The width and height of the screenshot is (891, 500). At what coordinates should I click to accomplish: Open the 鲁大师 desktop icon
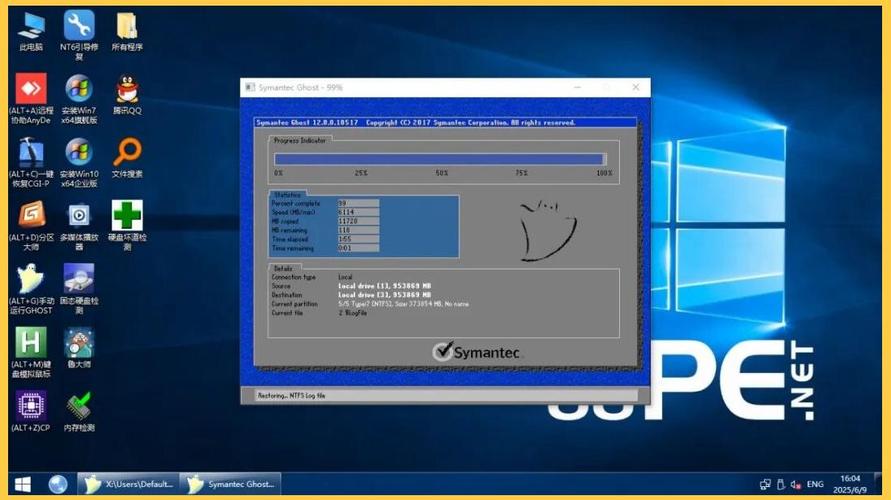click(x=79, y=343)
